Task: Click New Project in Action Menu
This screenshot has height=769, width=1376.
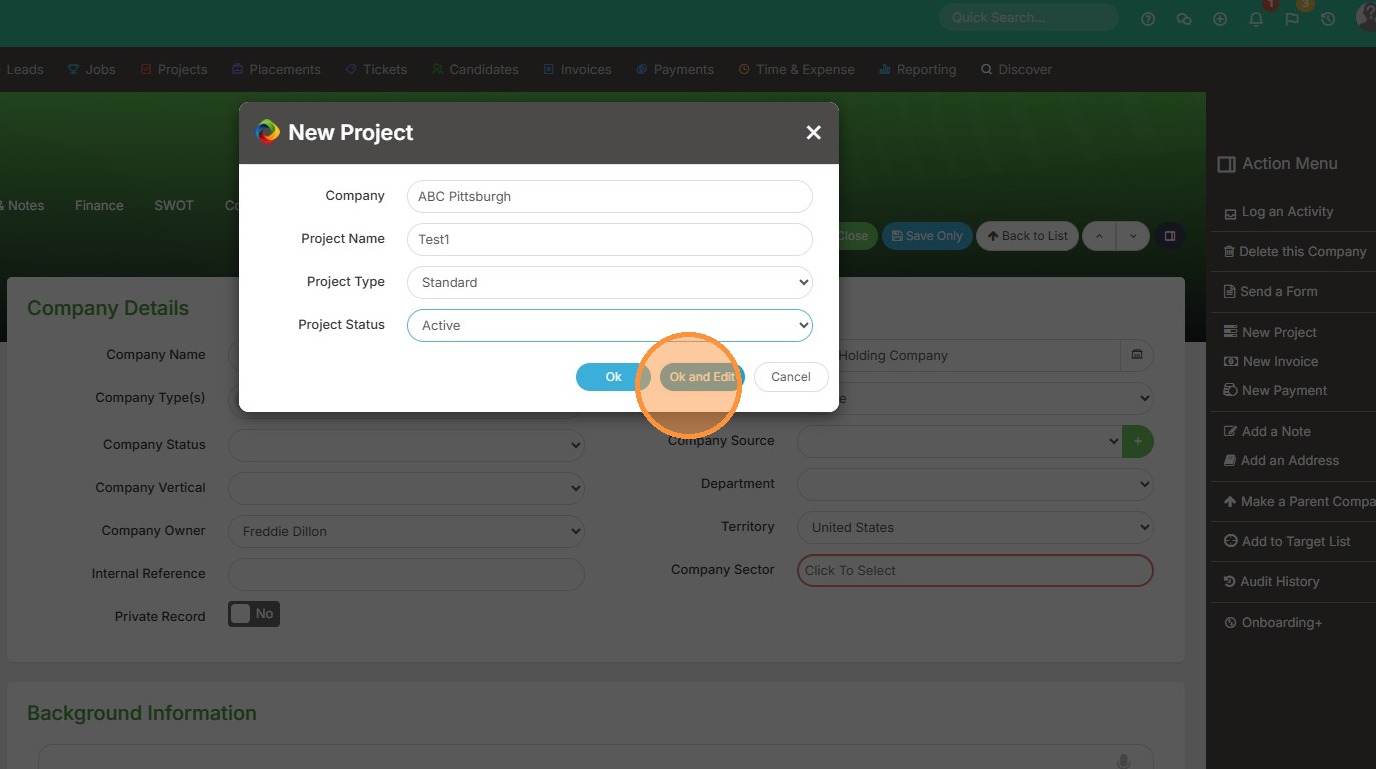Action: (x=1270, y=332)
